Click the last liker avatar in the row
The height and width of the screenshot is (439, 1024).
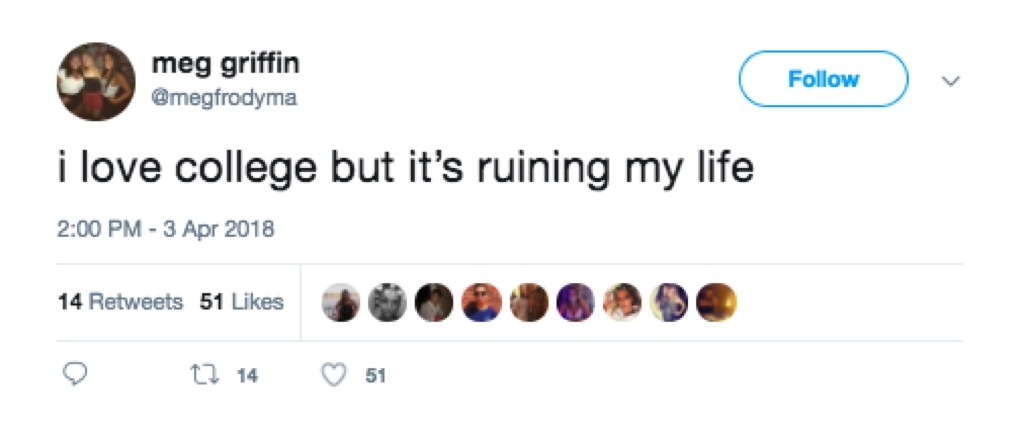coord(716,302)
